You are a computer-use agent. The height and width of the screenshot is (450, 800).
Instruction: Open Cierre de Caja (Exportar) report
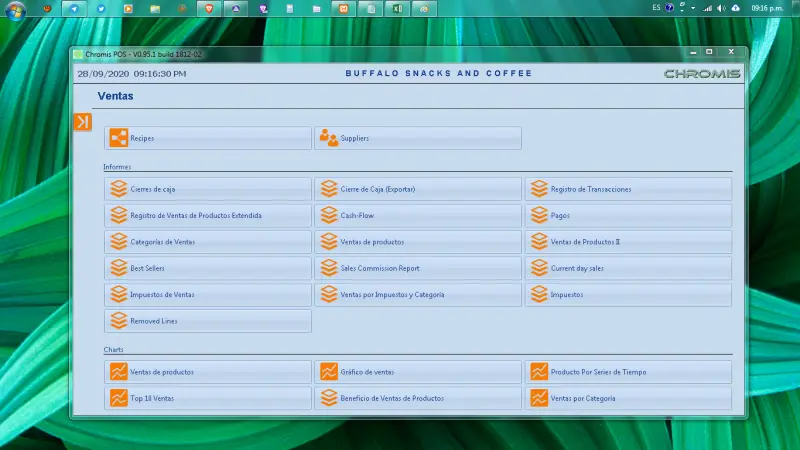[x=418, y=189]
